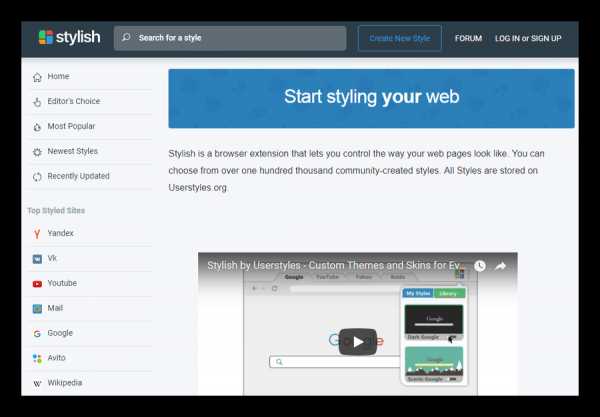The height and width of the screenshot is (417, 600).
Task: Open the Avito styles link
Action: point(57,358)
